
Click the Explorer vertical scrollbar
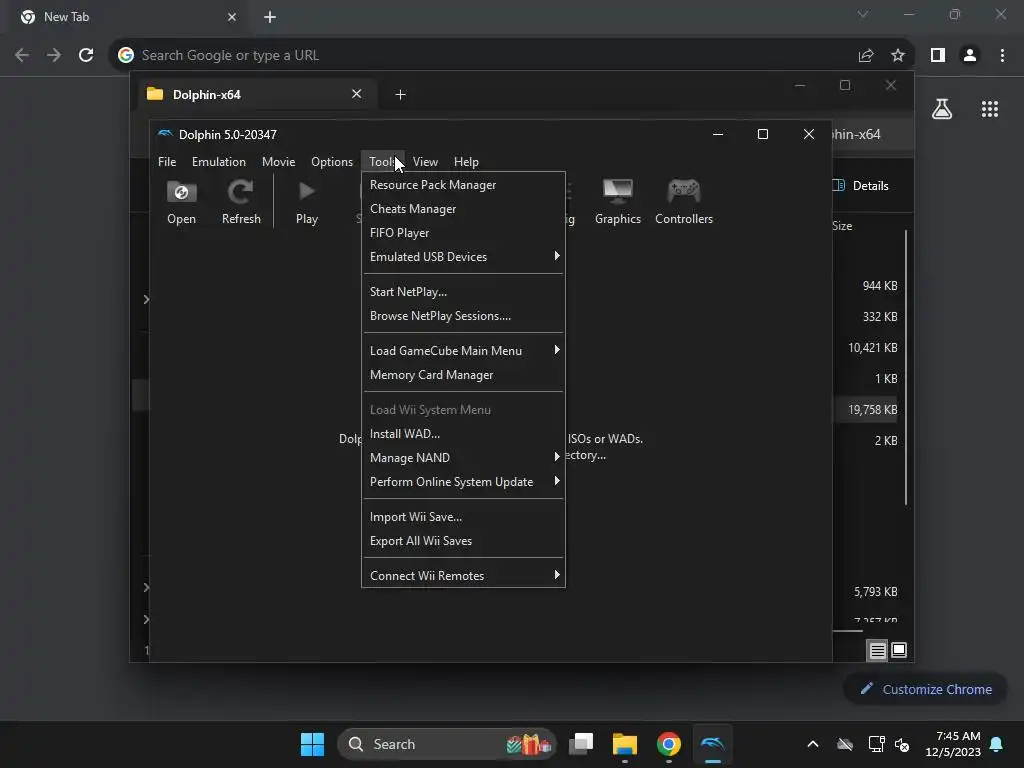[x=906, y=368]
